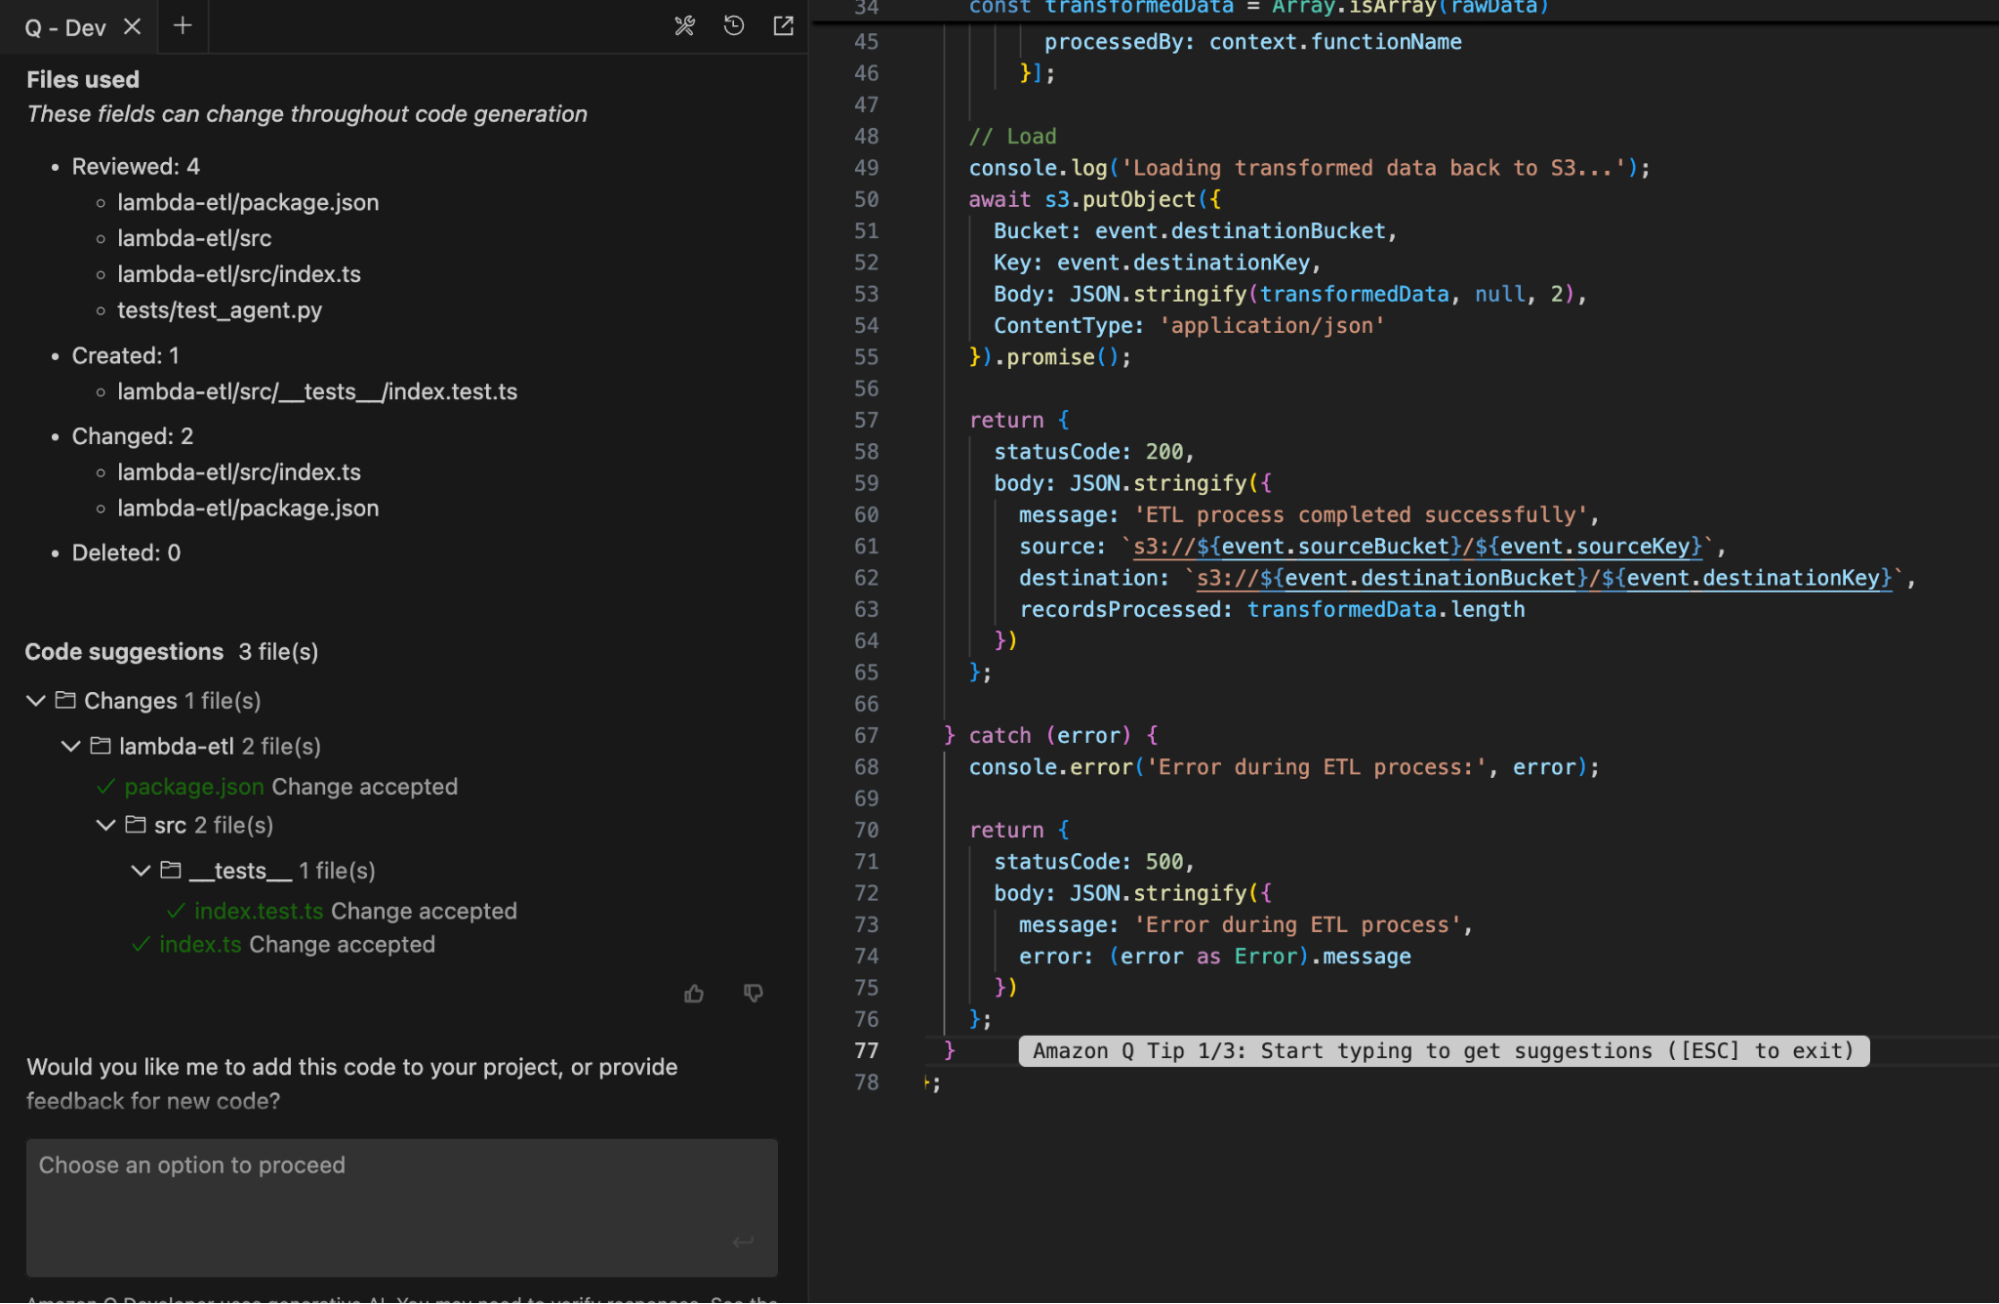1999x1304 pixels.
Task: Click the send arrow in prompt box
Action: coord(743,1242)
